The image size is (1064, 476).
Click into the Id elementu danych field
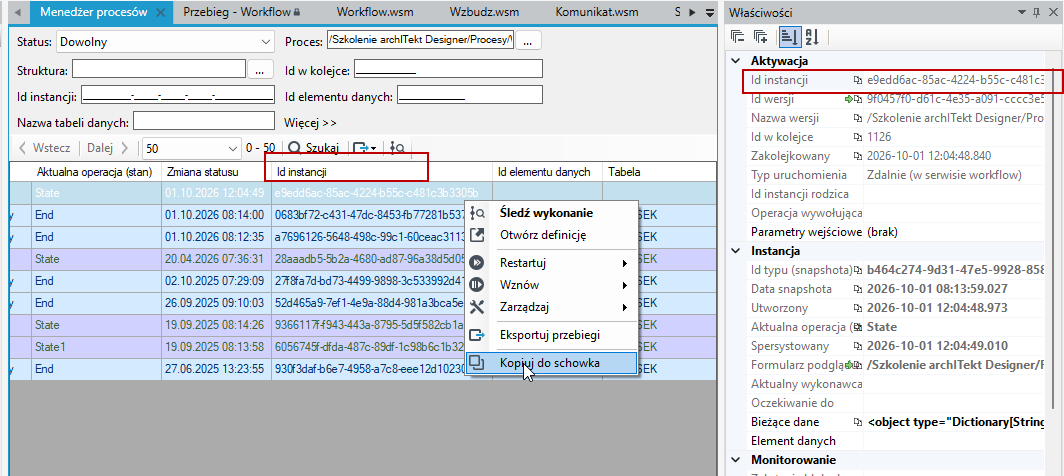470,96
